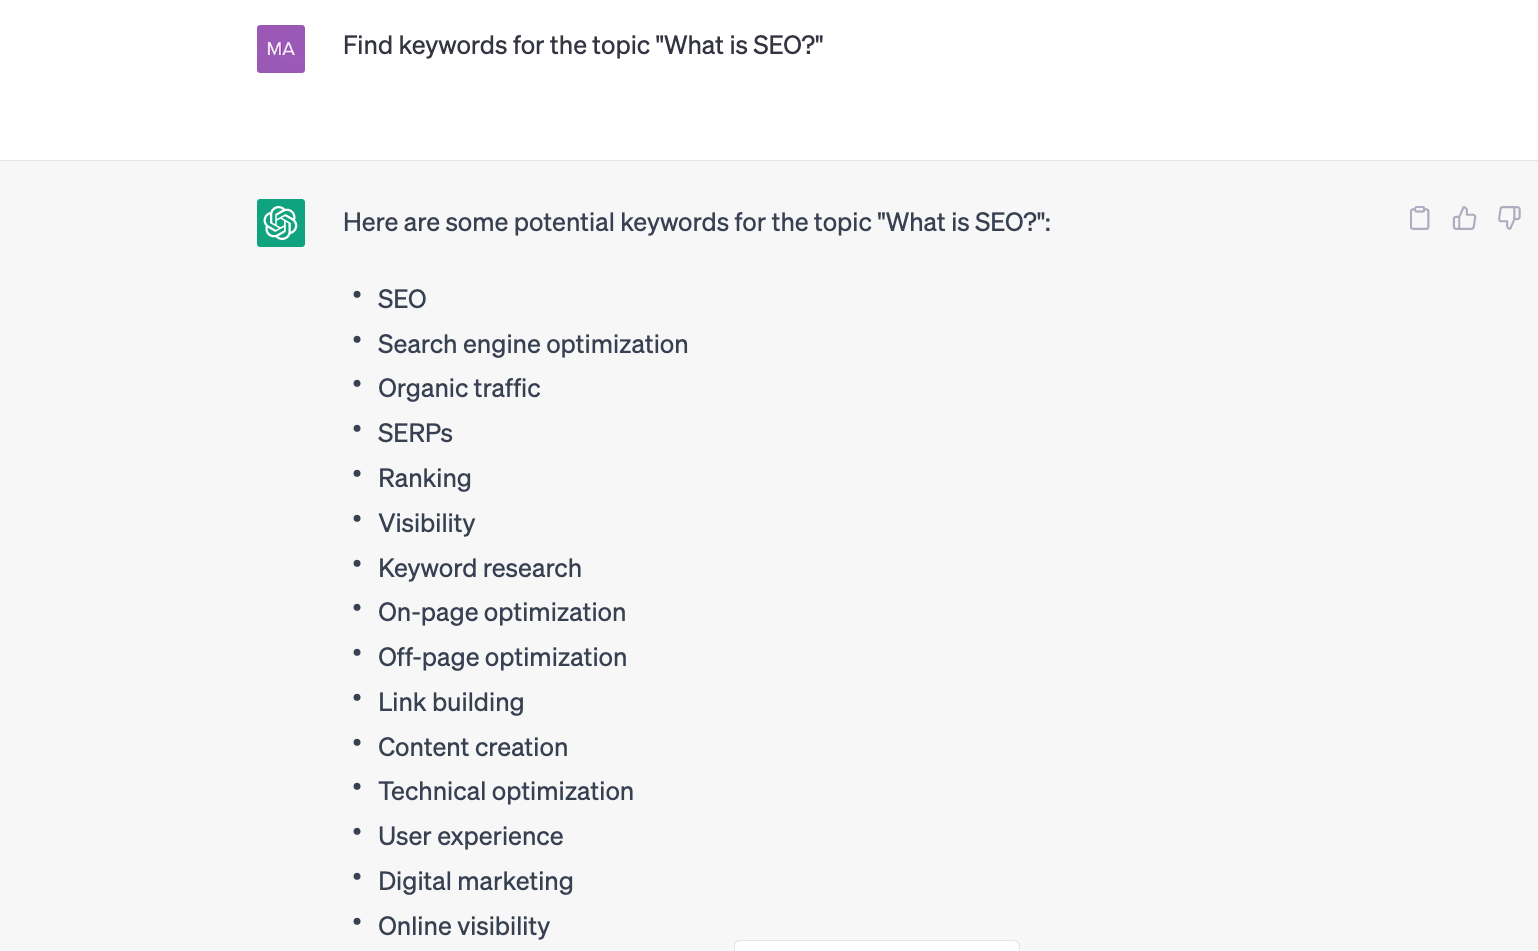
Task: Copy the response with the clipboard icon
Action: pyautogui.click(x=1419, y=218)
